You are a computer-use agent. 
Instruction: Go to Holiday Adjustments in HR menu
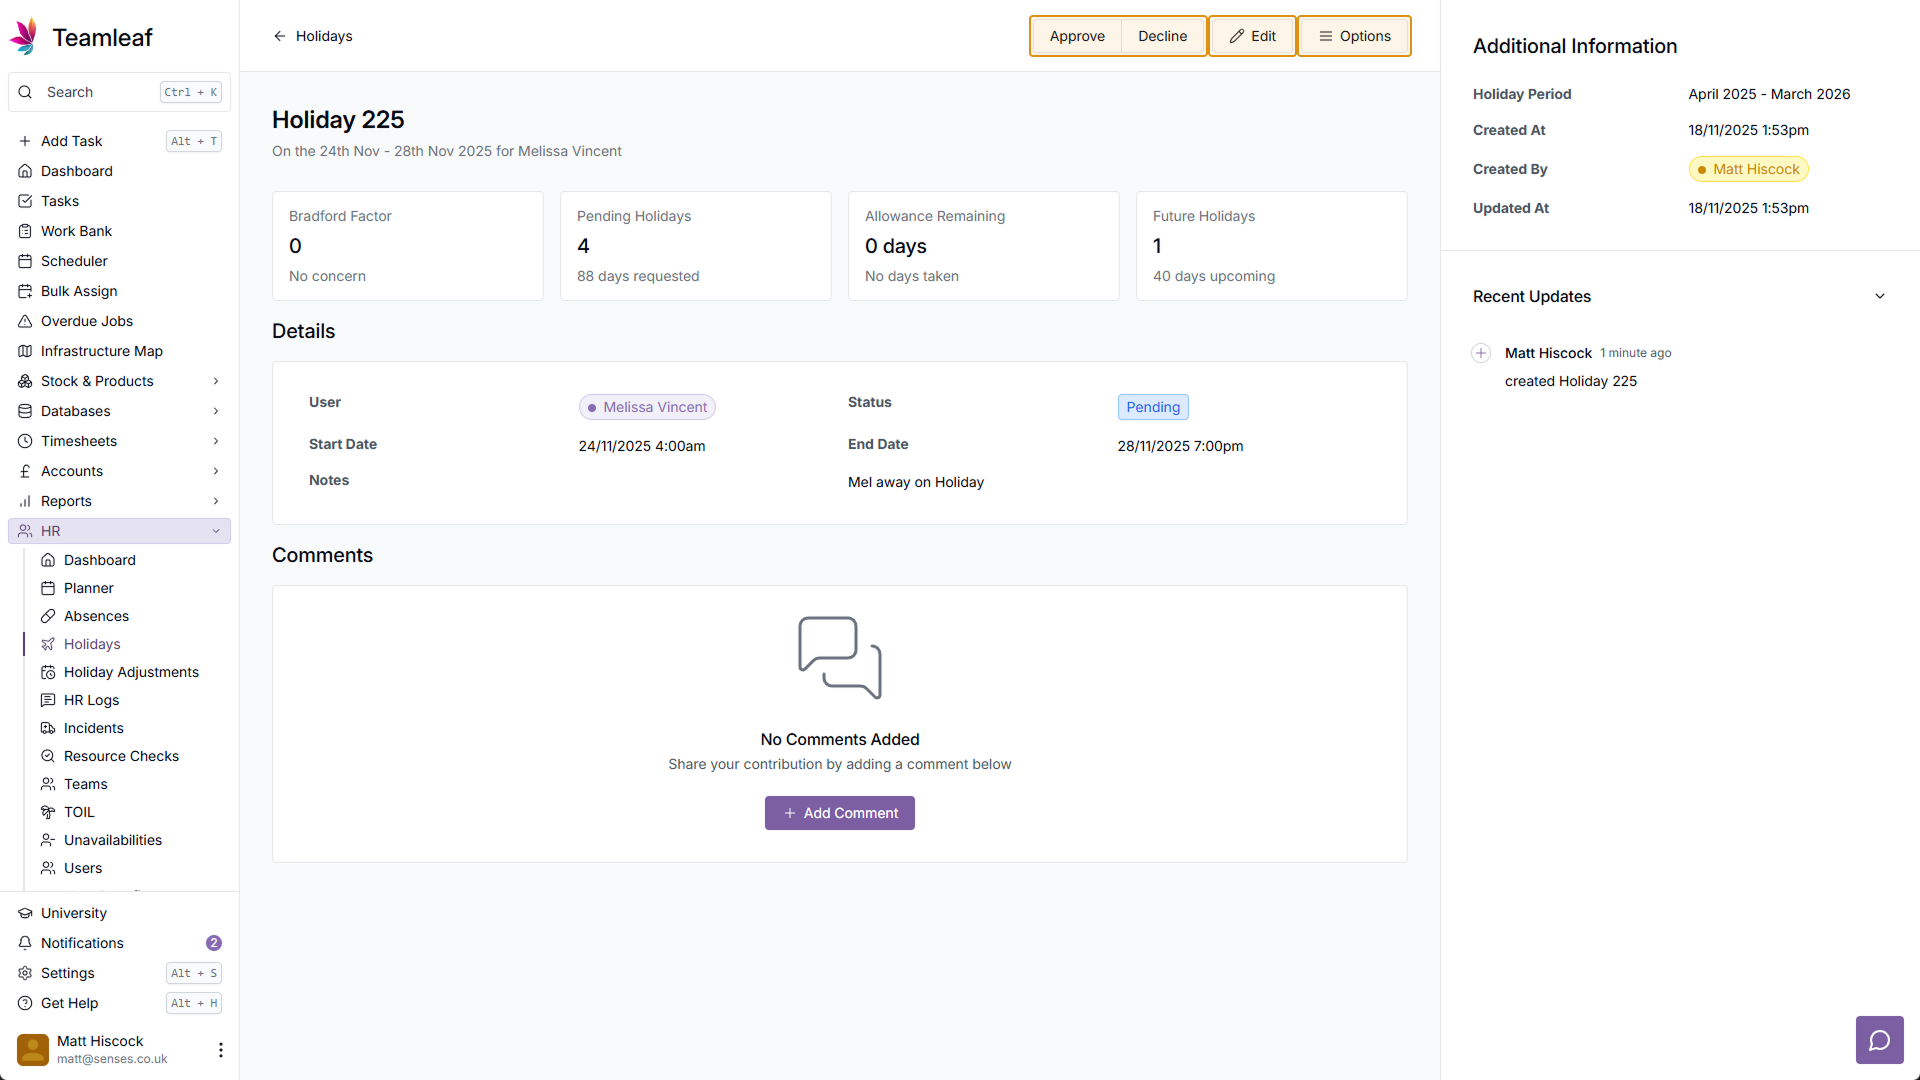coord(131,672)
